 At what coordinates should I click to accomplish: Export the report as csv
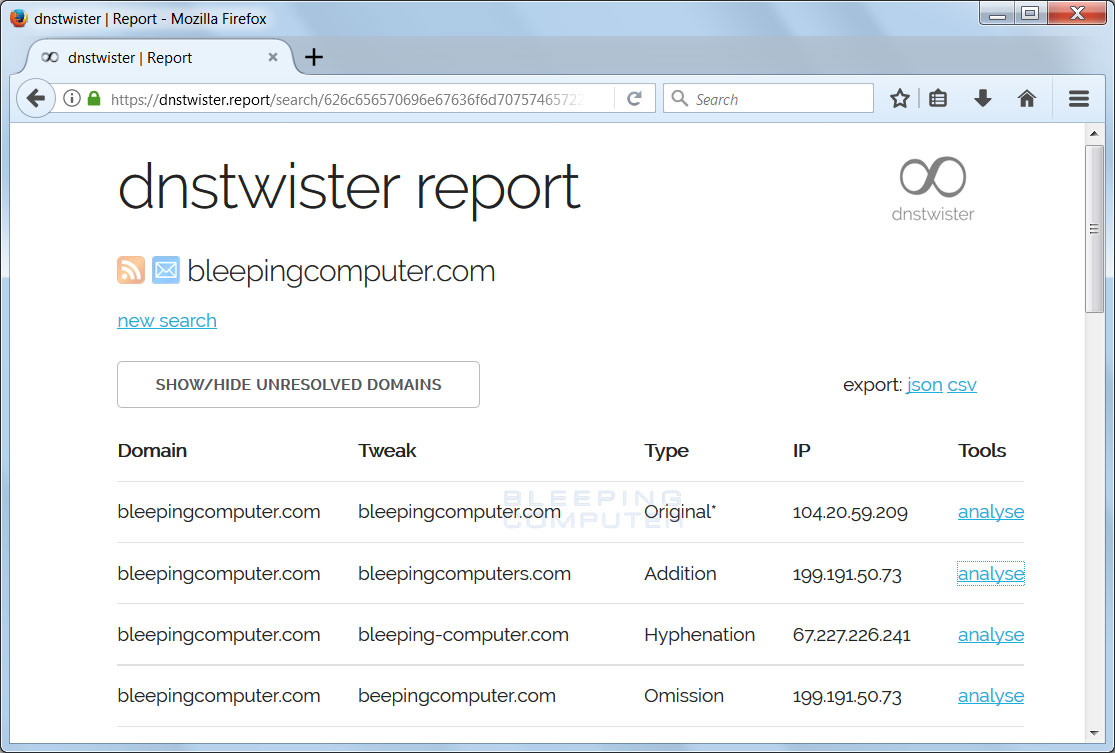962,385
